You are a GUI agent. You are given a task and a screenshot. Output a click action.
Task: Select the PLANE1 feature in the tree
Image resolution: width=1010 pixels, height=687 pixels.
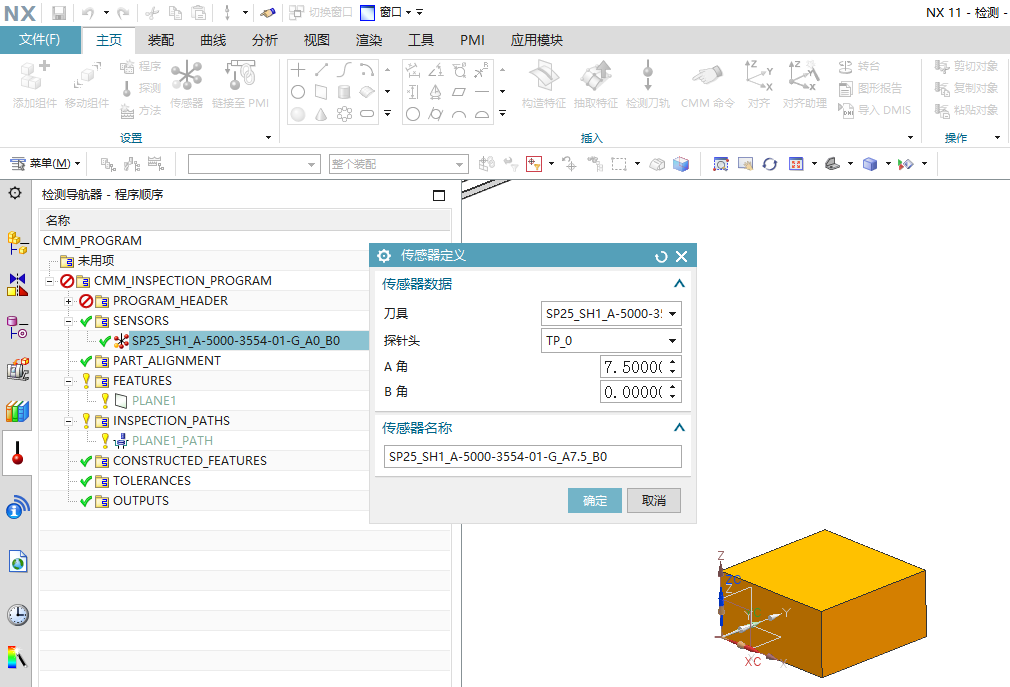153,400
